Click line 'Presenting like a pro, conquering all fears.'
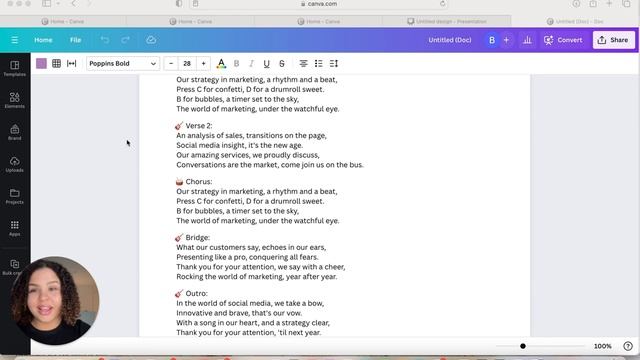This screenshot has width=640, height=360. [x=247, y=257]
